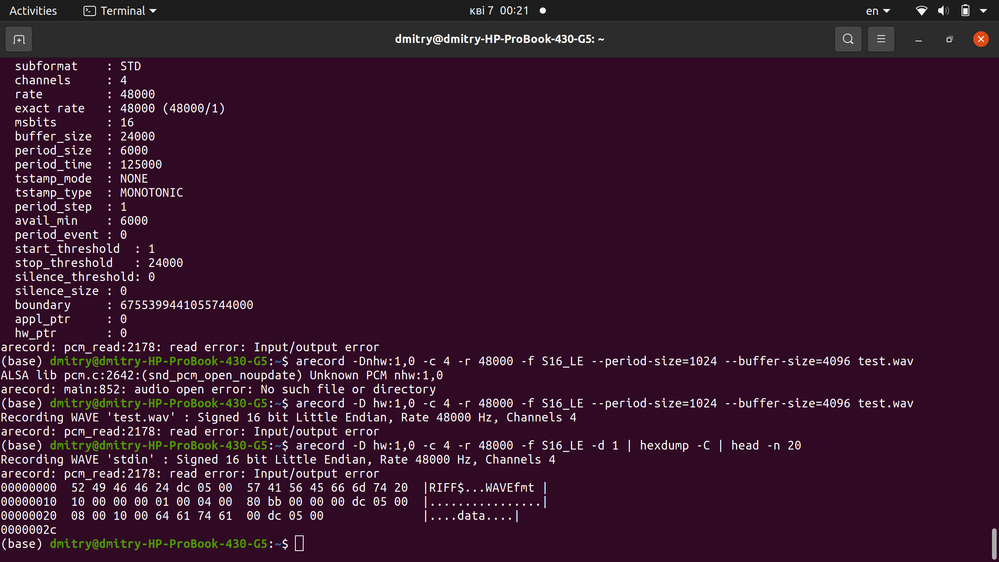The image size is (999, 562).
Task: Click the 'Unknown PCM nhw:1,0' error line
Action: point(222,375)
